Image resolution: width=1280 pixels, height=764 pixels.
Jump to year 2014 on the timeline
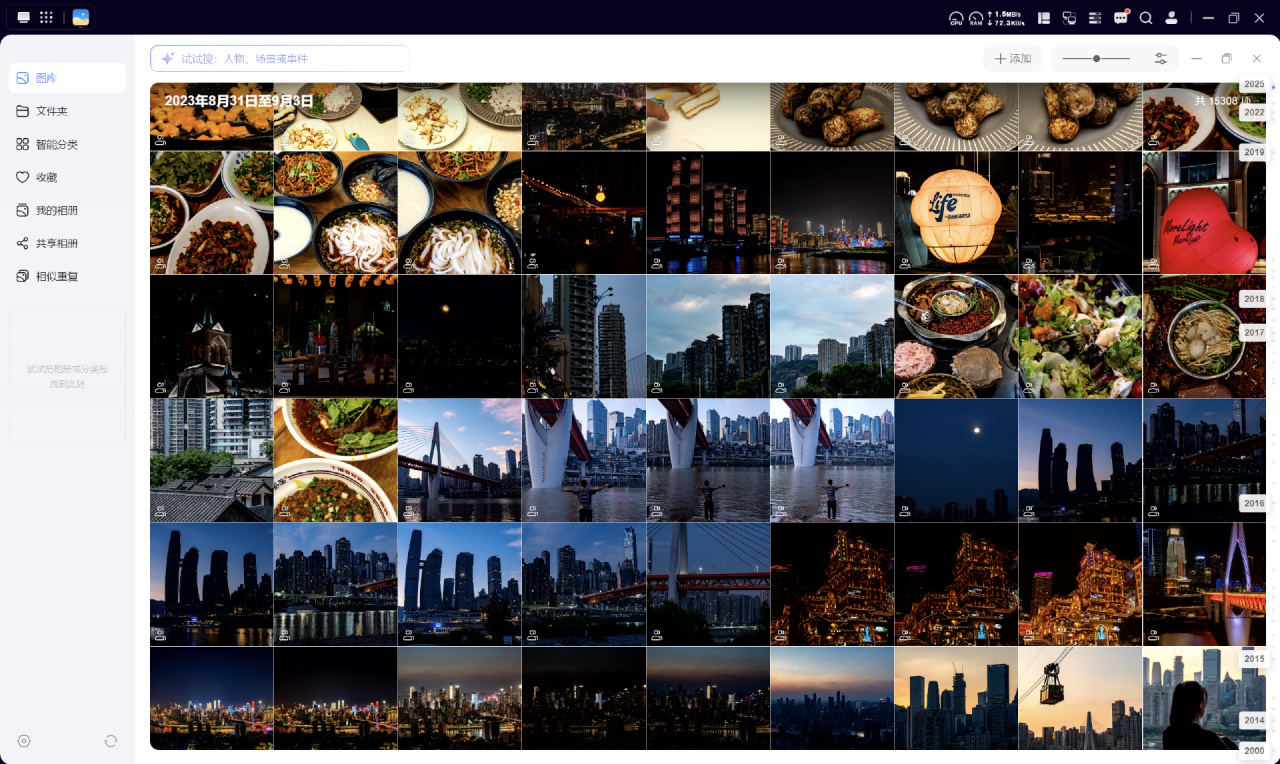[1254, 720]
